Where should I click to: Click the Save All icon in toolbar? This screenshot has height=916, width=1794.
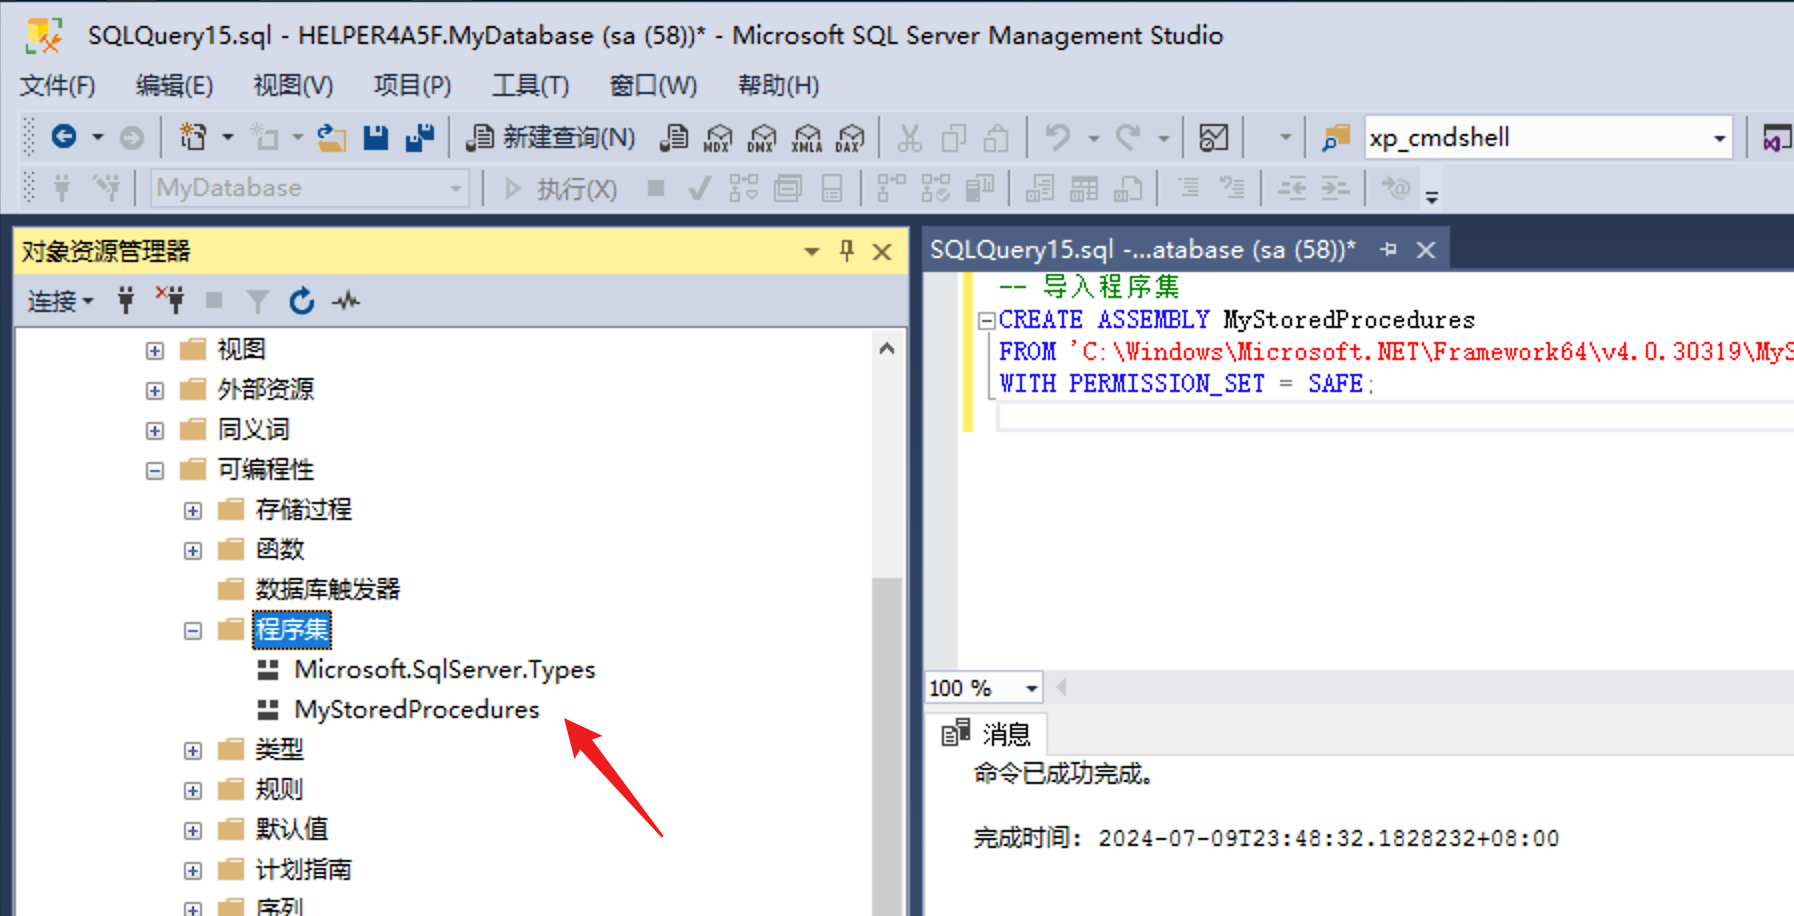click(x=420, y=137)
